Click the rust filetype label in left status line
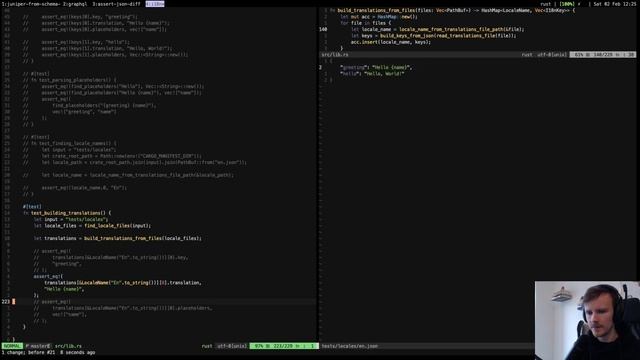 [x=207, y=346]
